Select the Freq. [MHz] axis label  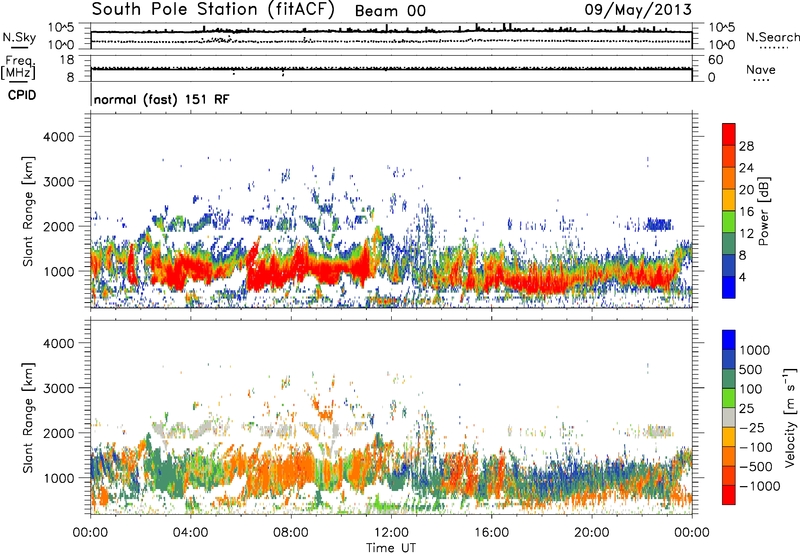[18, 68]
